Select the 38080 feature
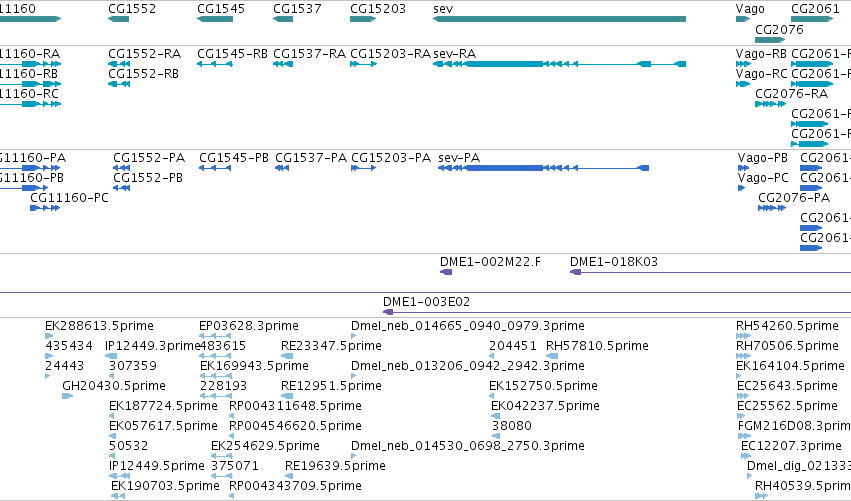851x501 pixels. point(494,436)
